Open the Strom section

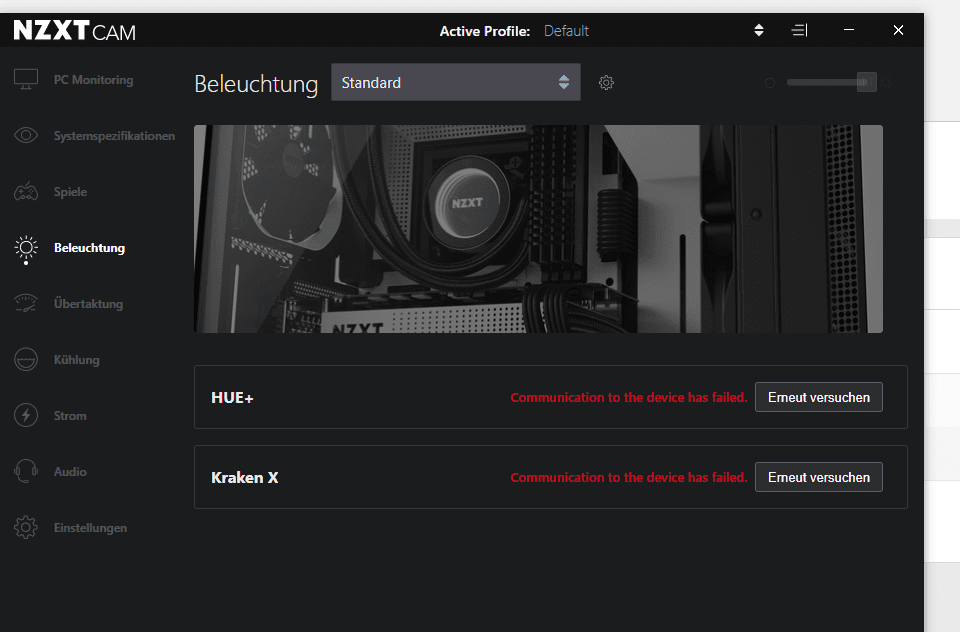70,415
